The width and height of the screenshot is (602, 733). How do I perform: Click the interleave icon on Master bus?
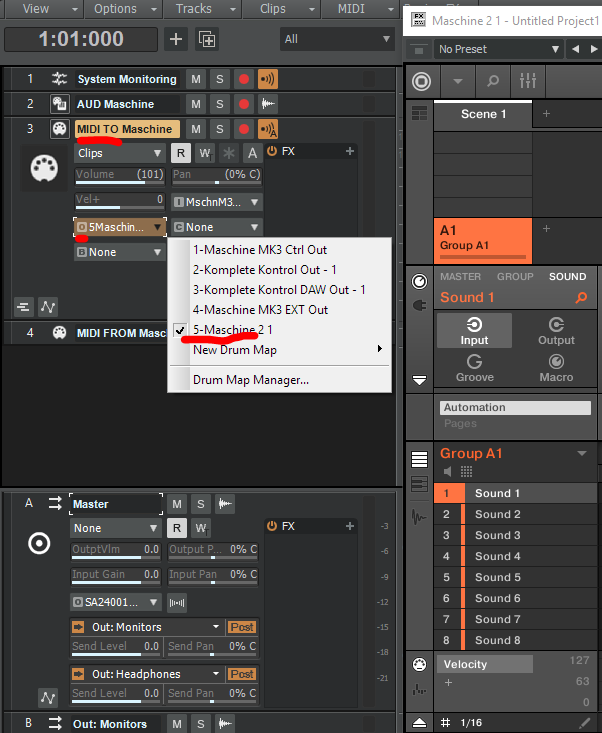tap(177, 603)
